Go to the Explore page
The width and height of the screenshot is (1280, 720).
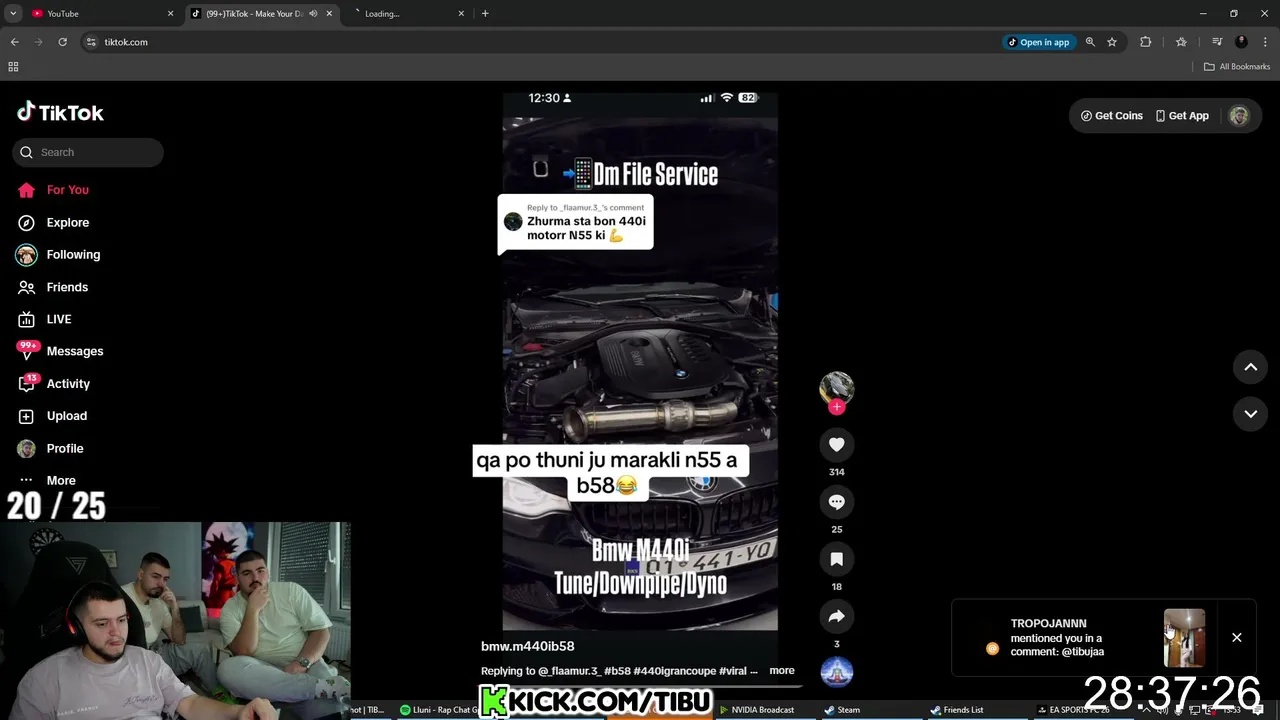[x=53, y=222]
